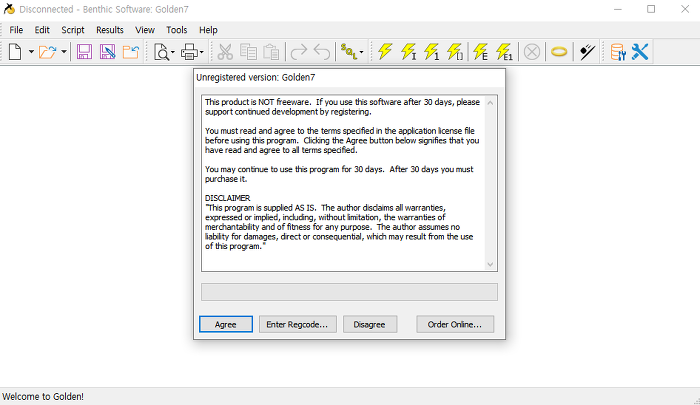Viewport: 700px width, 405px height.
Task: Open the Tools menu
Action: click(x=177, y=30)
